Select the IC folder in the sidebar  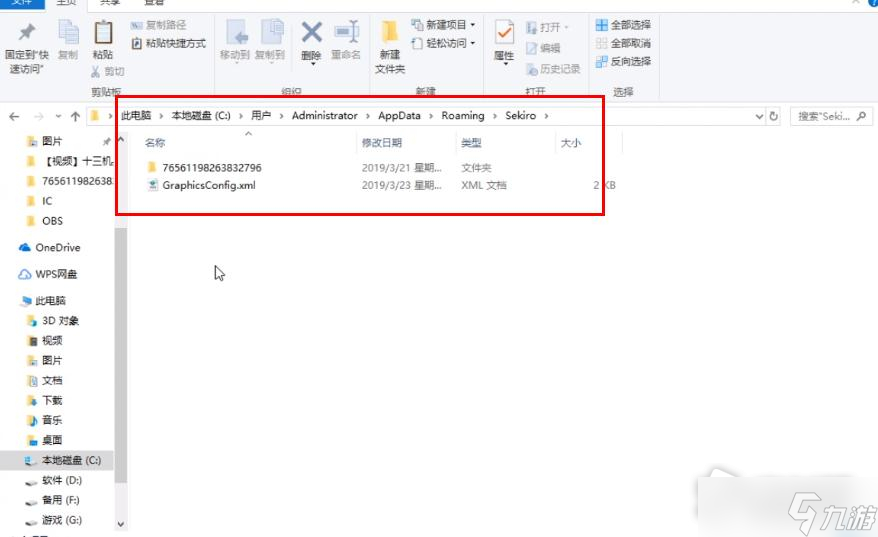(x=47, y=201)
